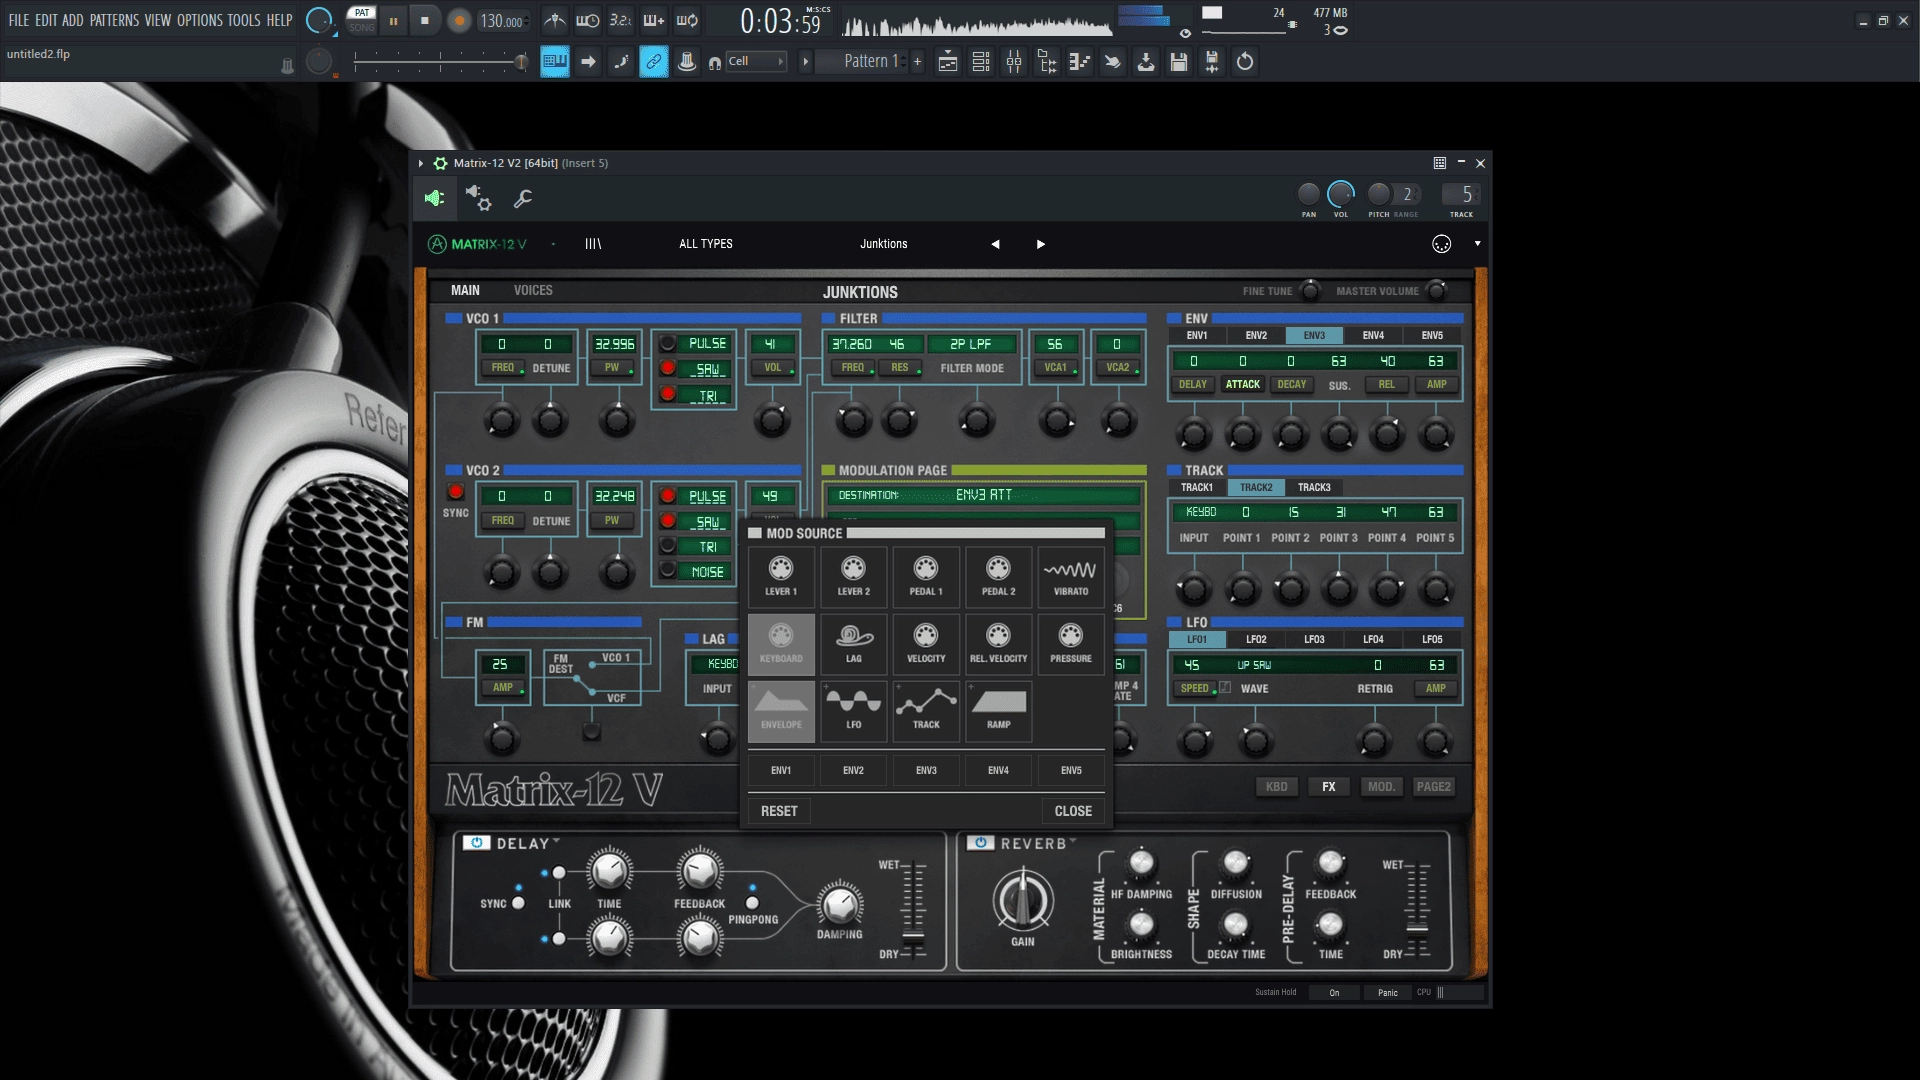Image resolution: width=1920 pixels, height=1080 pixels.
Task: Select Keyboard mod source
Action: tap(781, 644)
